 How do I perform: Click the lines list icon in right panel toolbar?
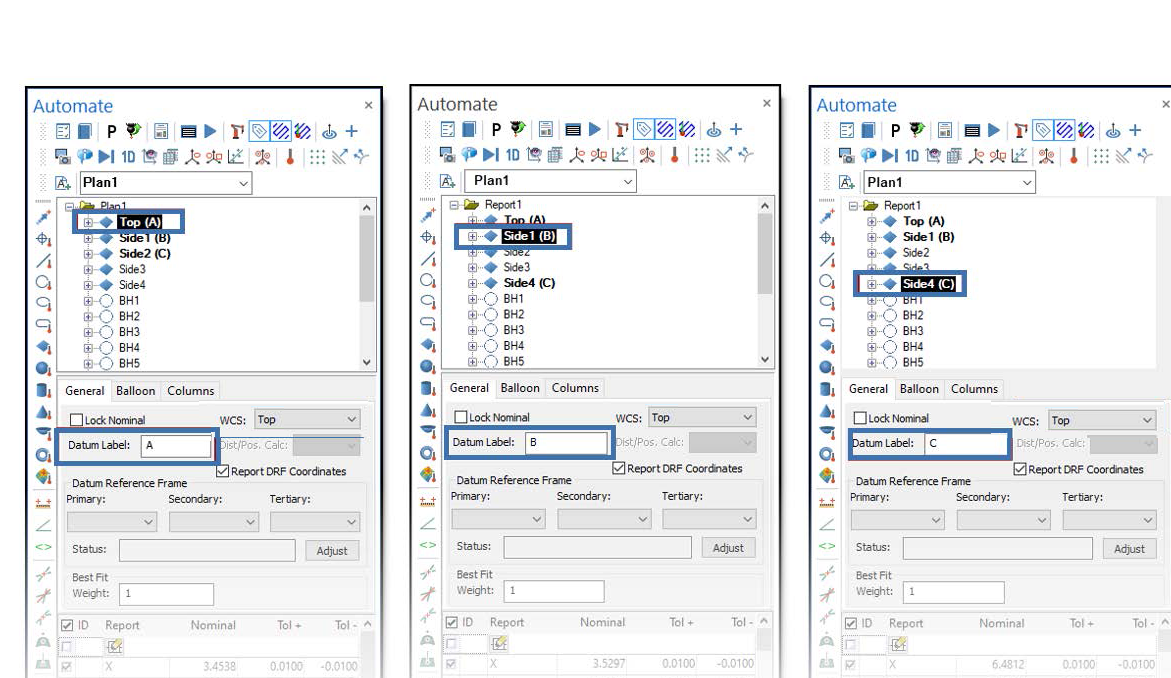[x=972, y=131]
